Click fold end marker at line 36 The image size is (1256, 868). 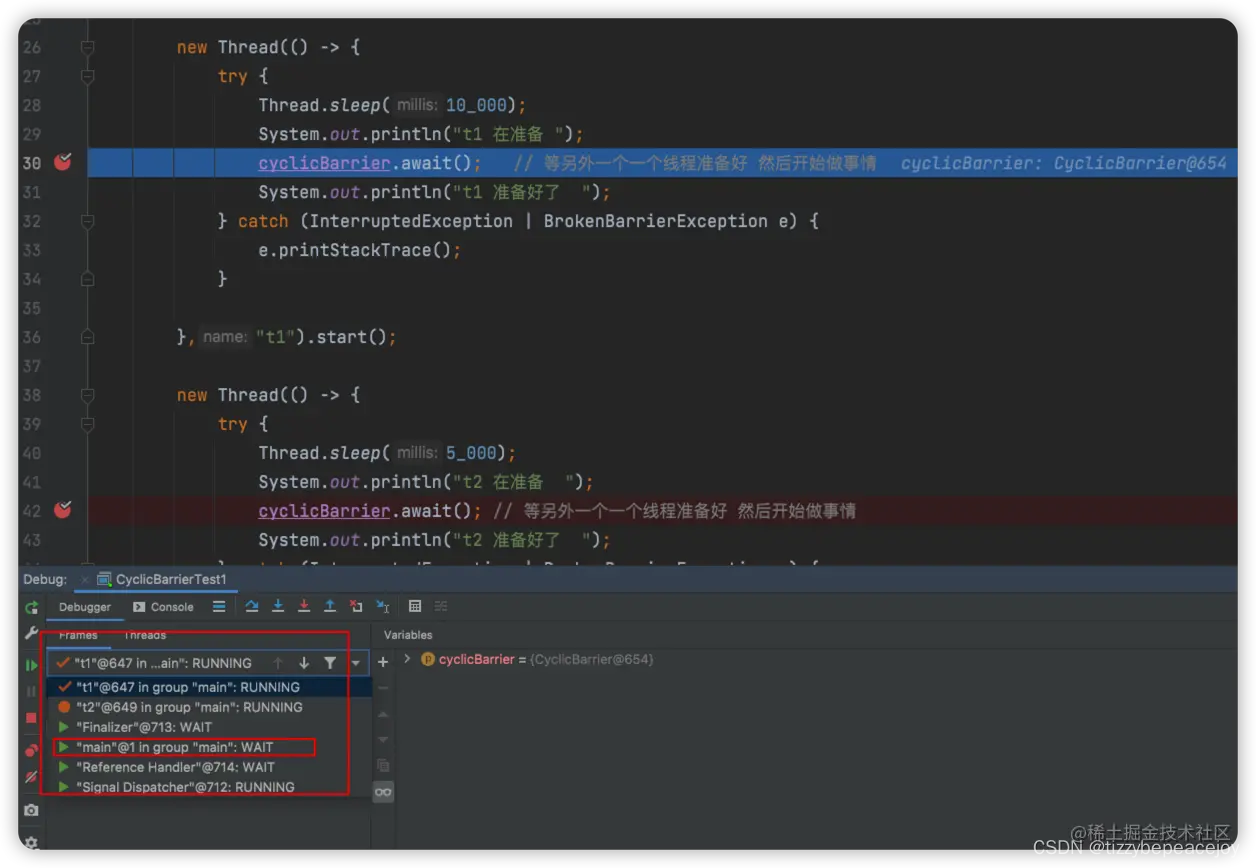click(87, 337)
